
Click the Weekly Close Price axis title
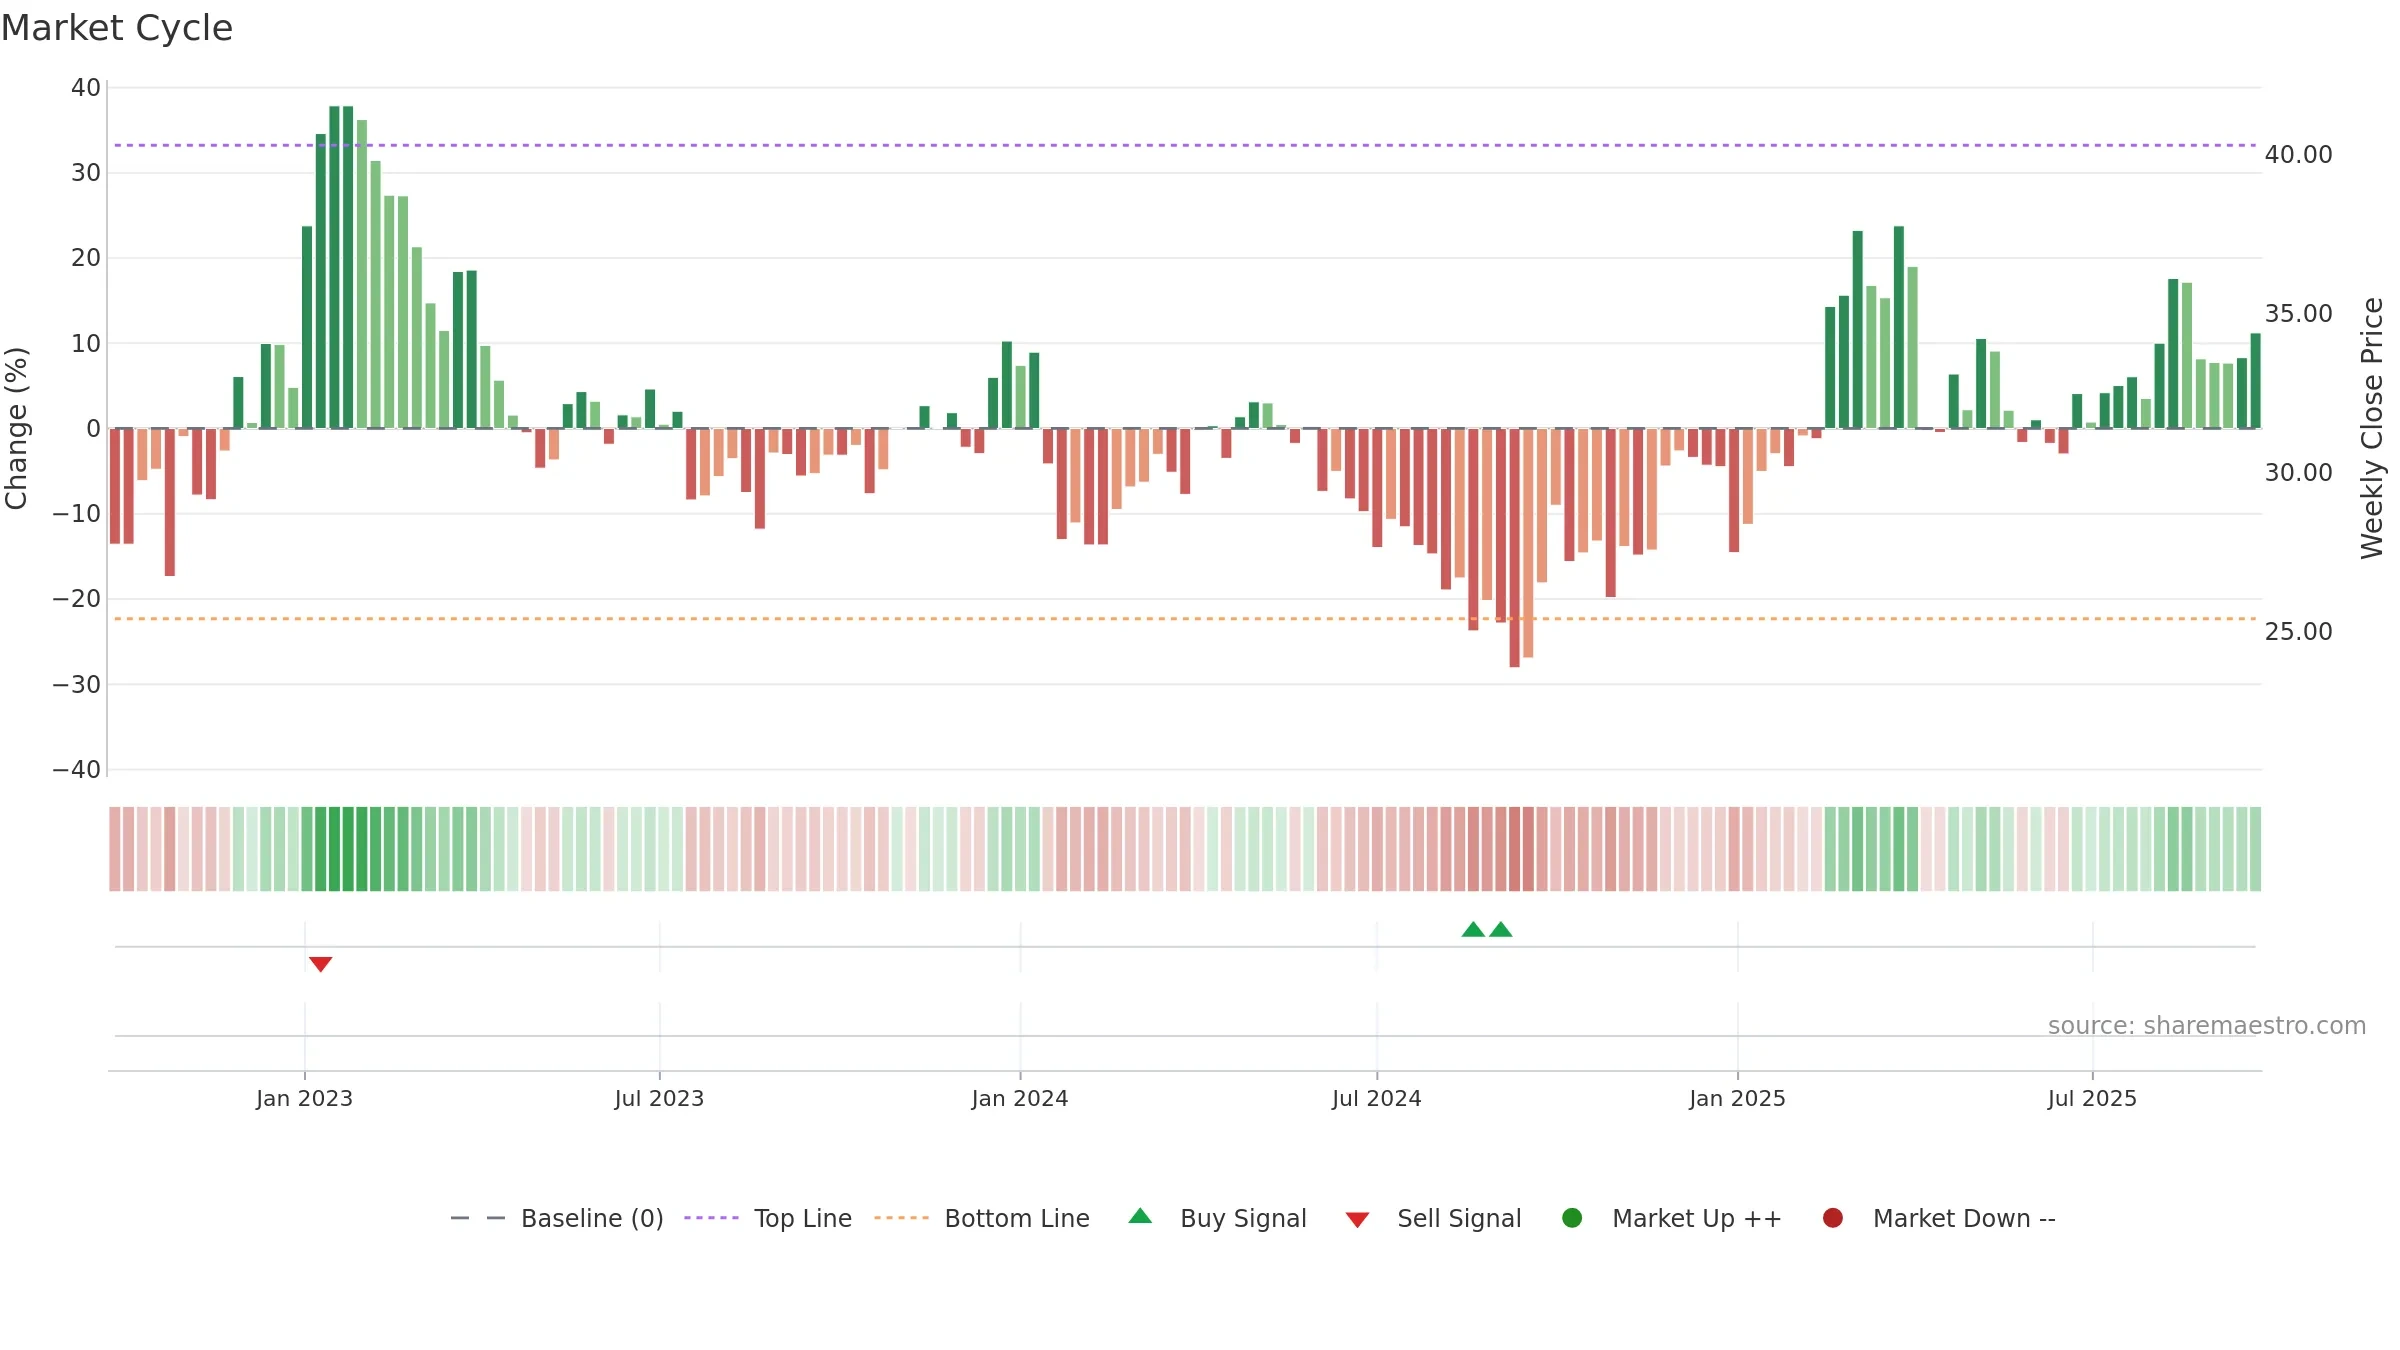2372,428
